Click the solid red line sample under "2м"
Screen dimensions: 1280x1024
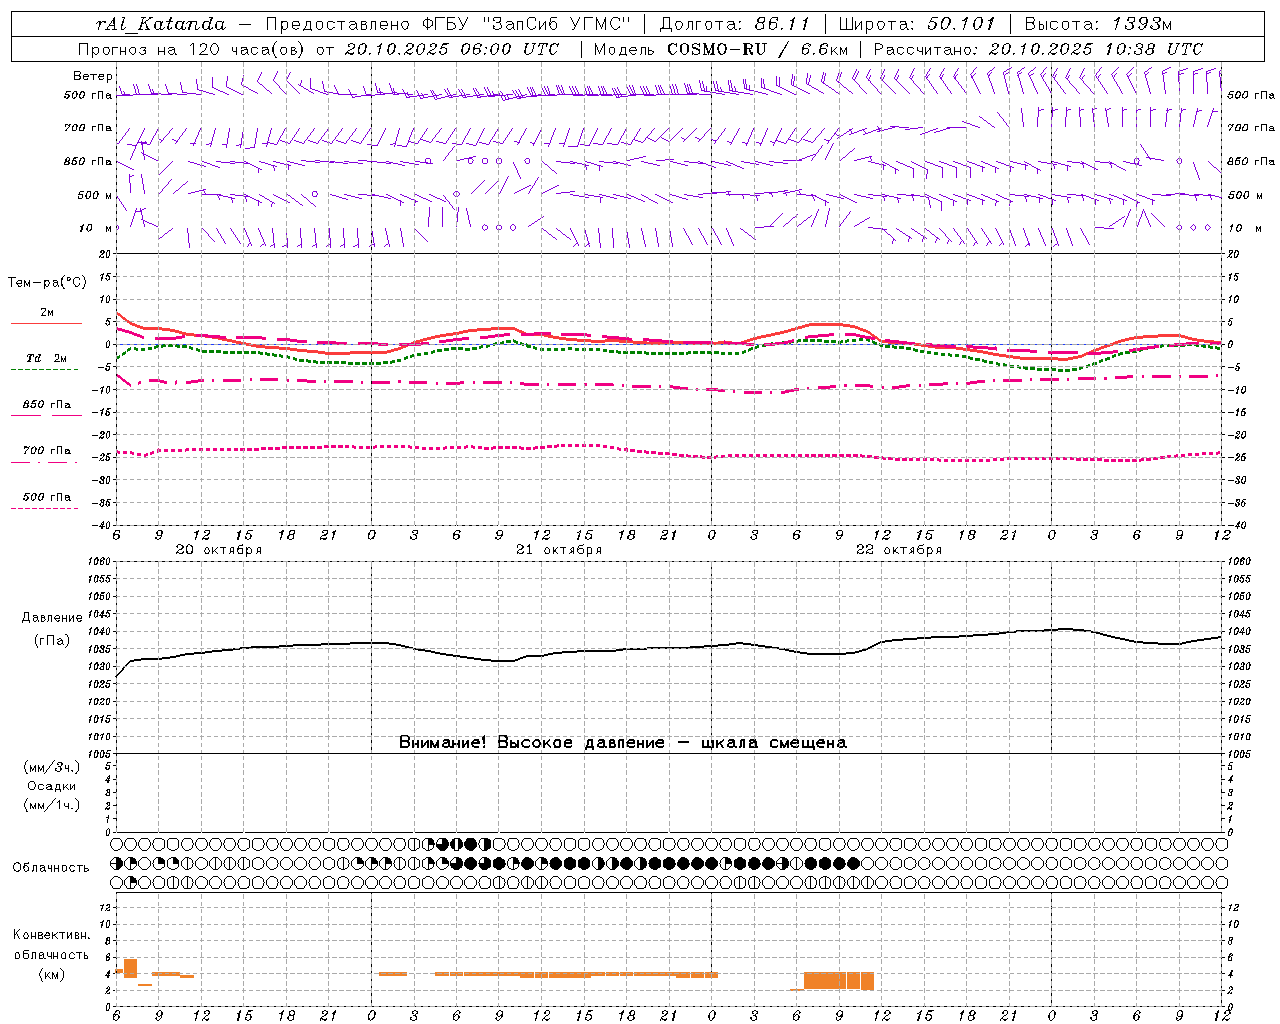47,324
